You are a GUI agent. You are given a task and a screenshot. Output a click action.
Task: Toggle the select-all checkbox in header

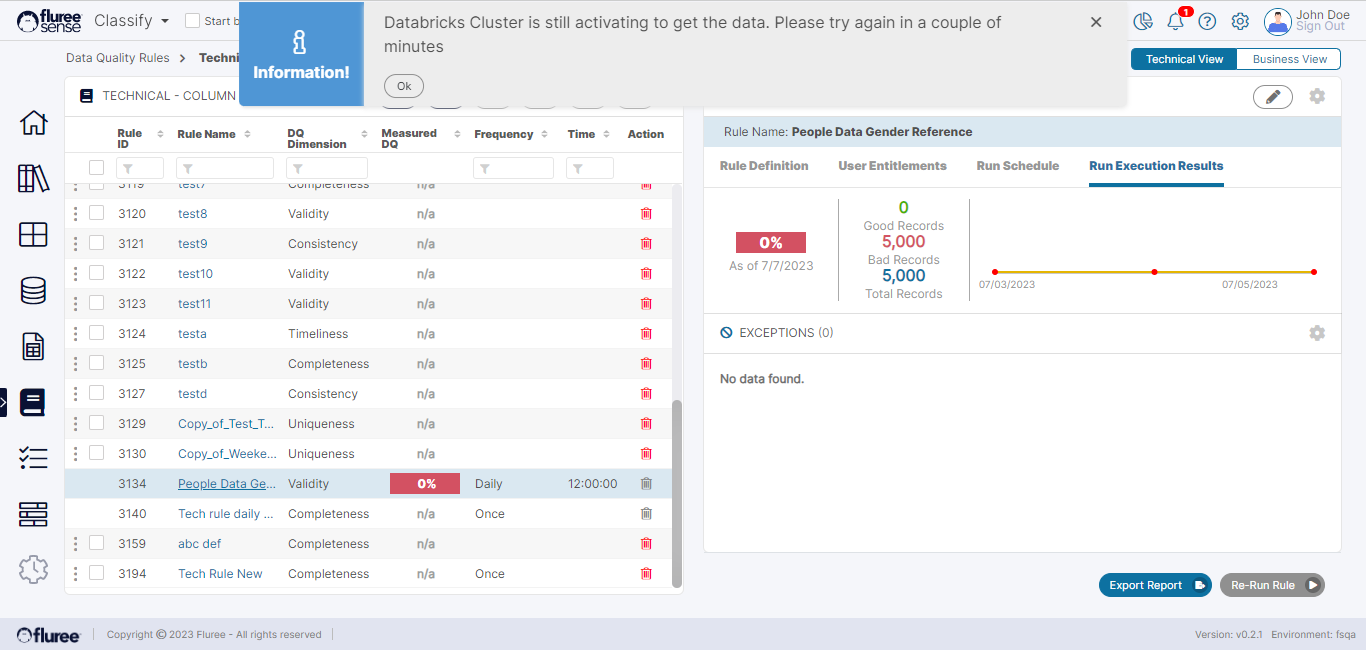pos(97,168)
